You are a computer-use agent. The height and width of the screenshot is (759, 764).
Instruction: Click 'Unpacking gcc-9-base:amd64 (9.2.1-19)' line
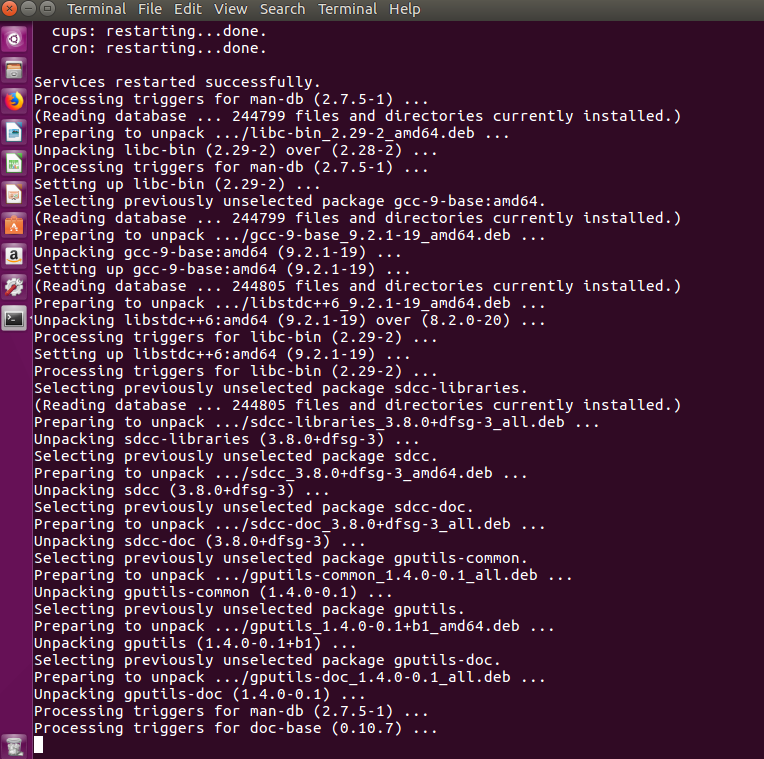[217, 252]
